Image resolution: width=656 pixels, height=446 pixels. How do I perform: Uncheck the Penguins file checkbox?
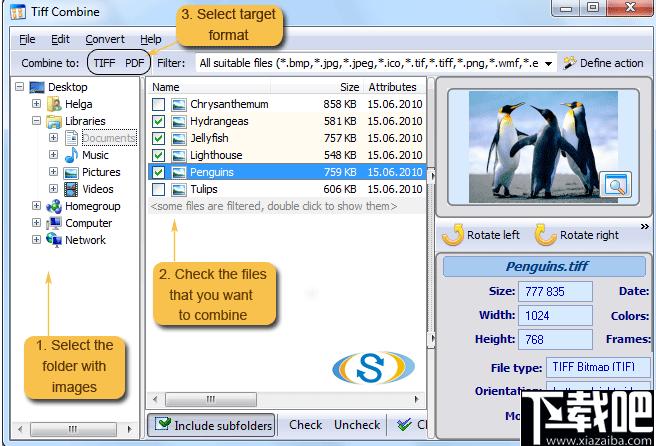(159, 172)
